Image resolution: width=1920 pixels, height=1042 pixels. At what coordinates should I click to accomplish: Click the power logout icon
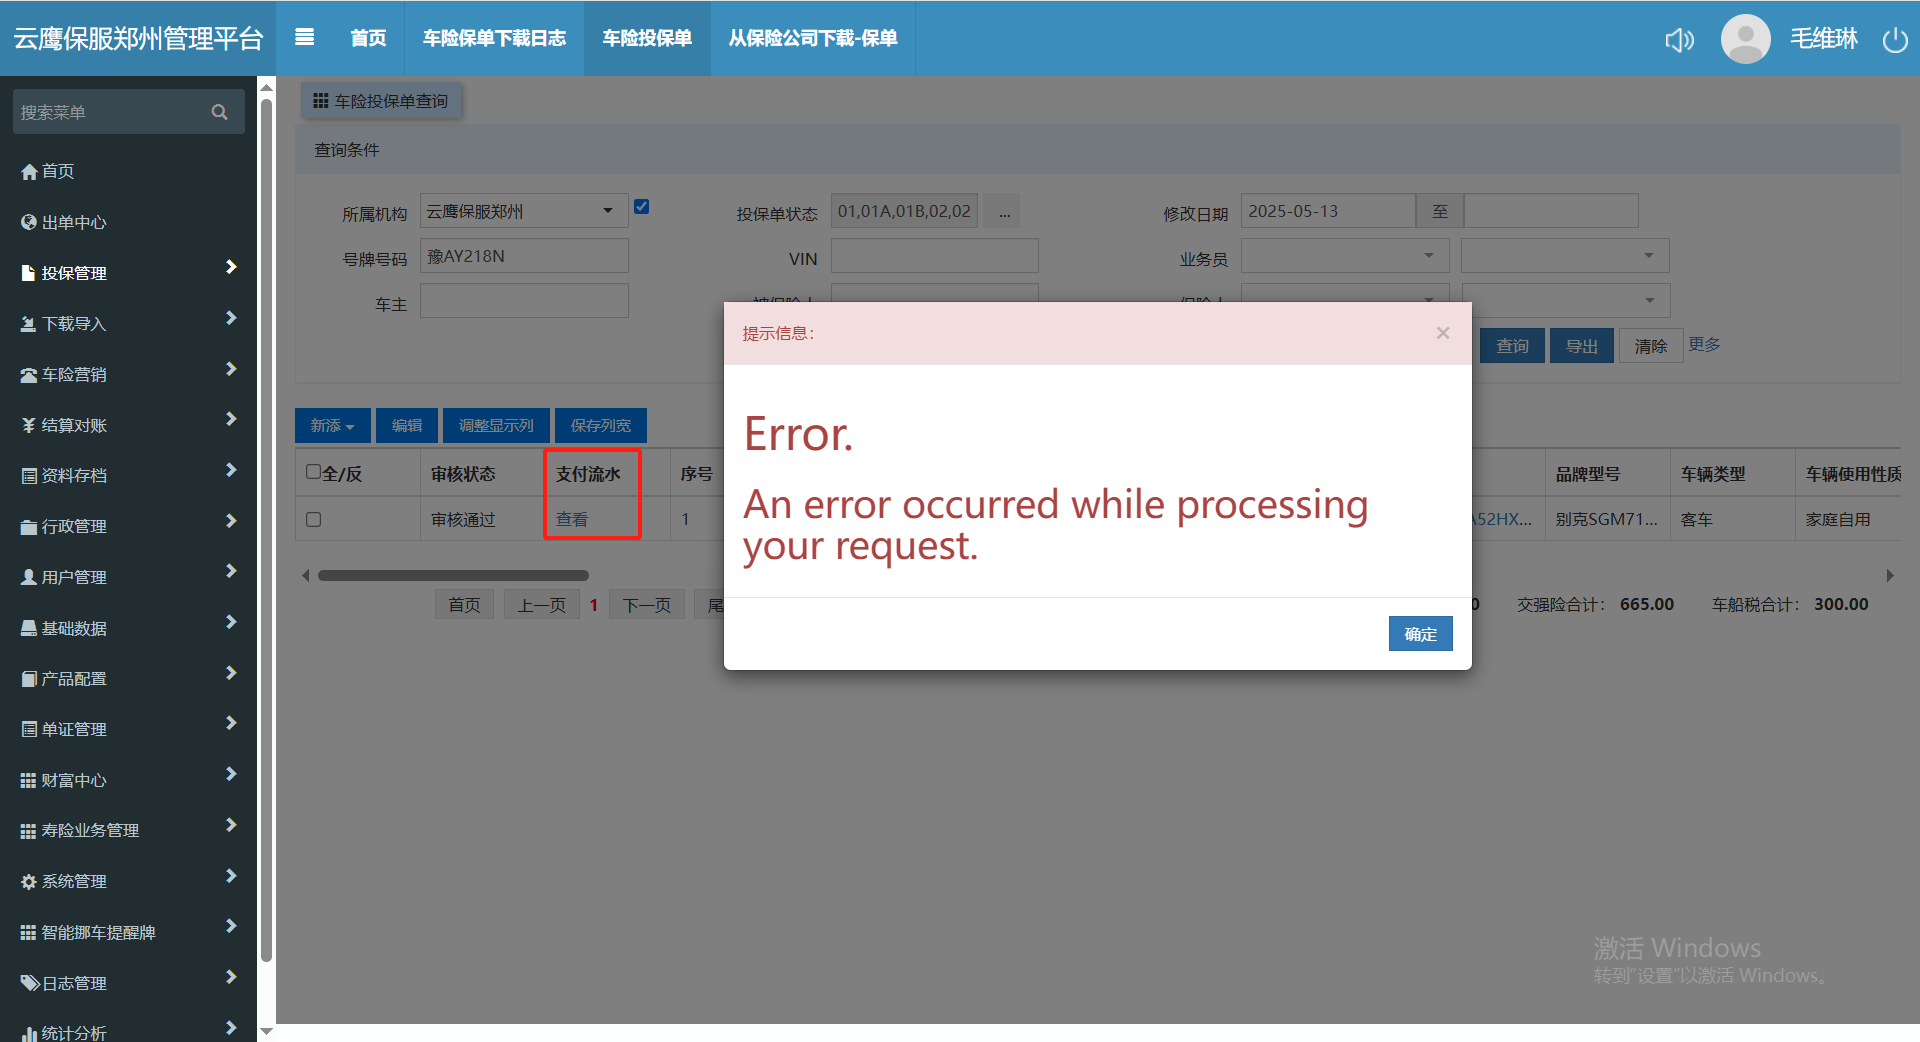pyautogui.click(x=1895, y=39)
